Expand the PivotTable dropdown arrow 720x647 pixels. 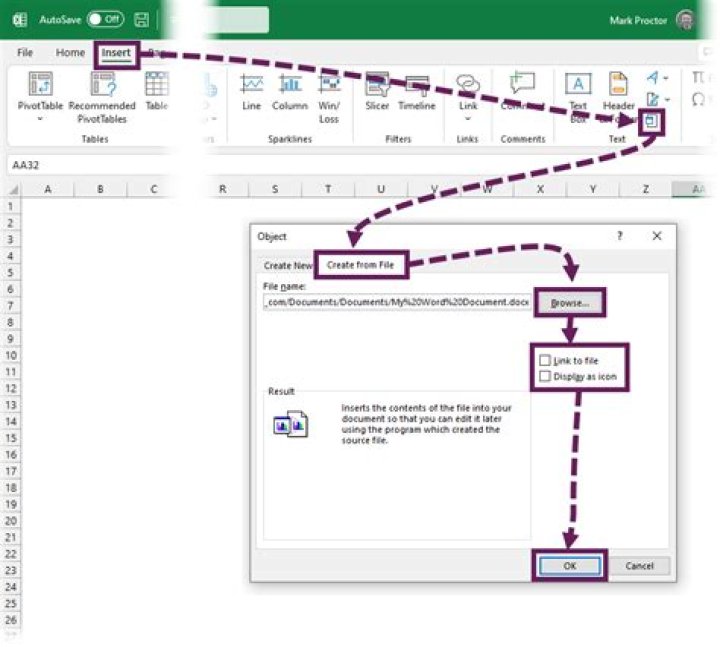(x=40, y=118)
